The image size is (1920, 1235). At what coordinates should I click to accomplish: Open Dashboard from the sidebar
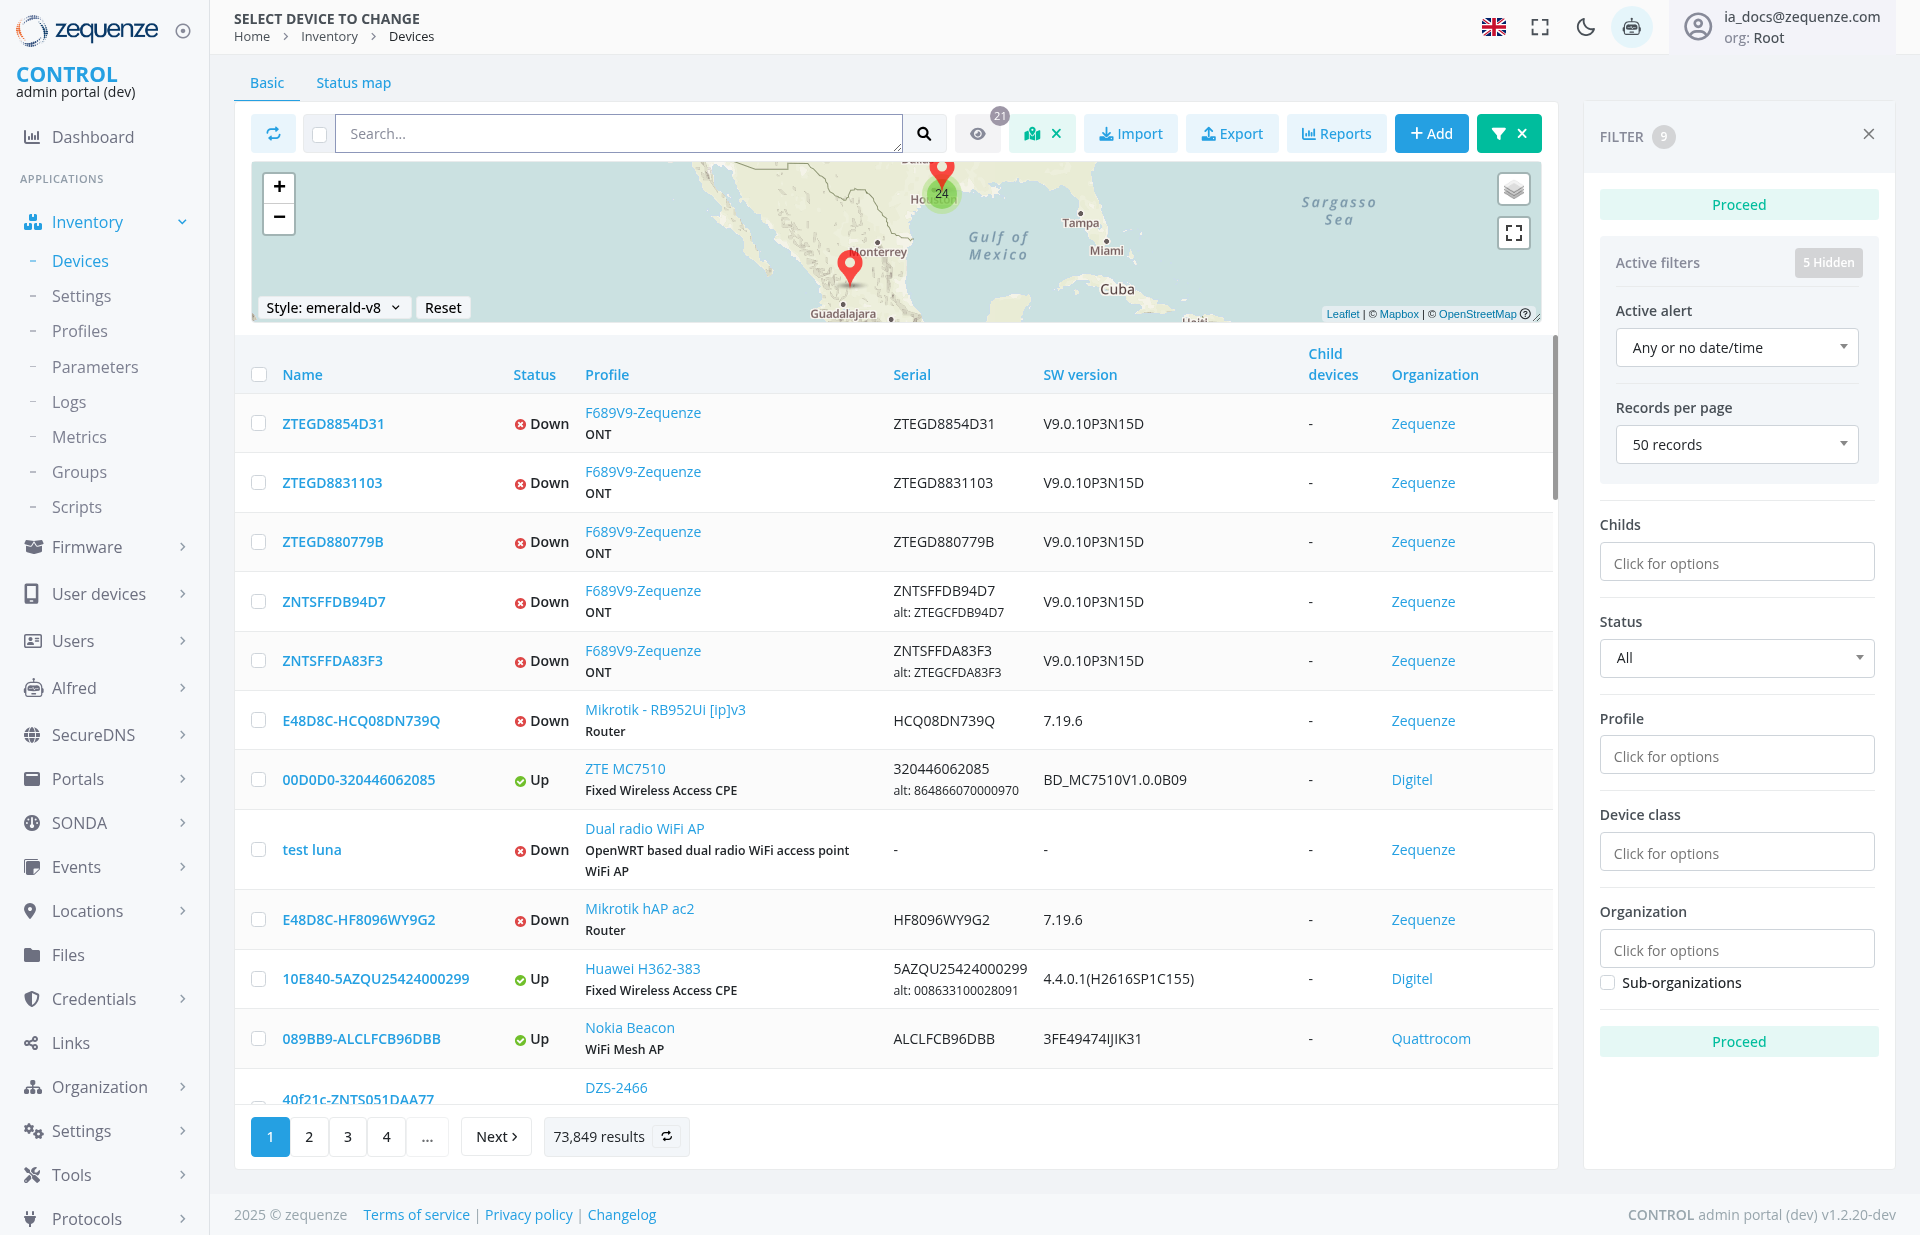pyautogui.click(x=93, y=137)
